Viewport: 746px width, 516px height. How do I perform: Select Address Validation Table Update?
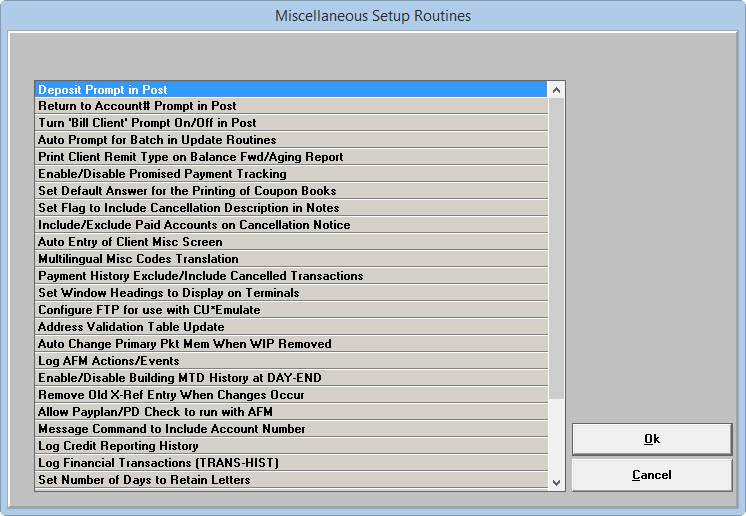point(290,327)
